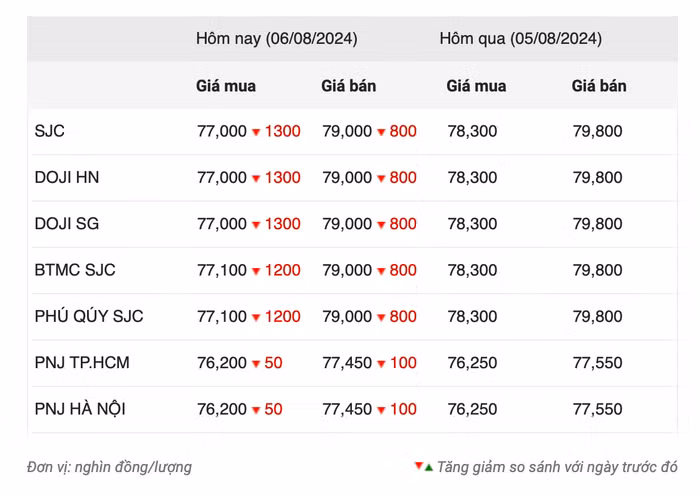Viewport: 700px width, 496px height.
Task: Click DOJI SG's yesterday buy price 78,300
Action: tap(472, 224)
